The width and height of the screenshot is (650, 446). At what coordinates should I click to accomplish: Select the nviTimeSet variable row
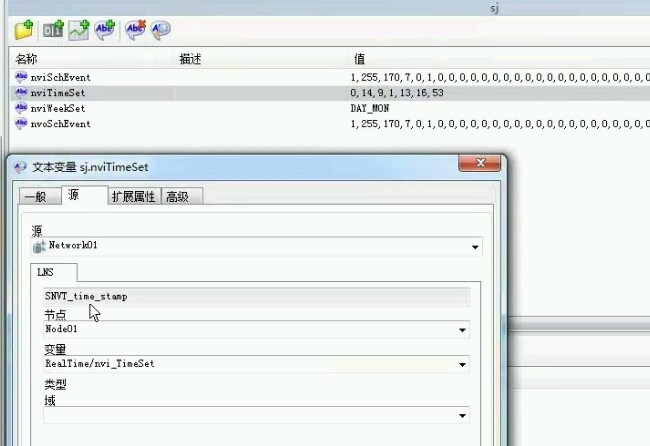point(329,93)
